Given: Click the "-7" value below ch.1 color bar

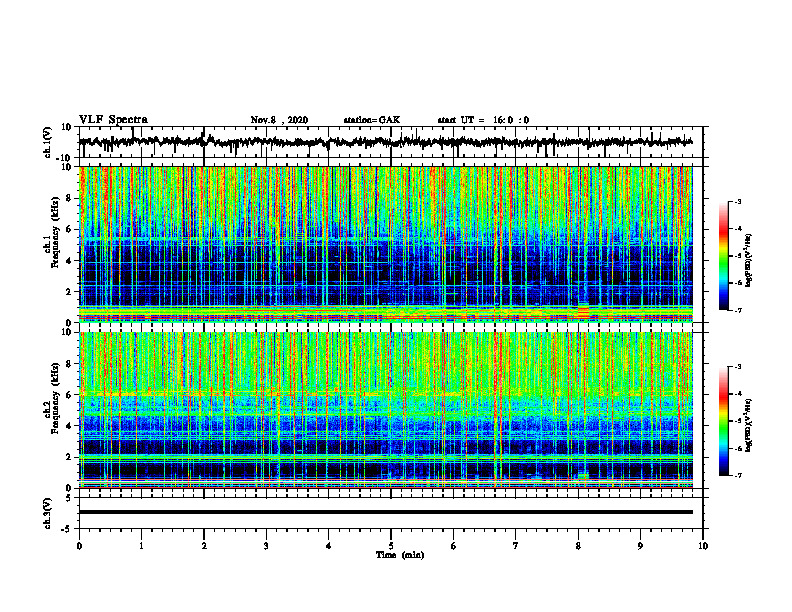Looking at the screenshot, I should 737,310.
